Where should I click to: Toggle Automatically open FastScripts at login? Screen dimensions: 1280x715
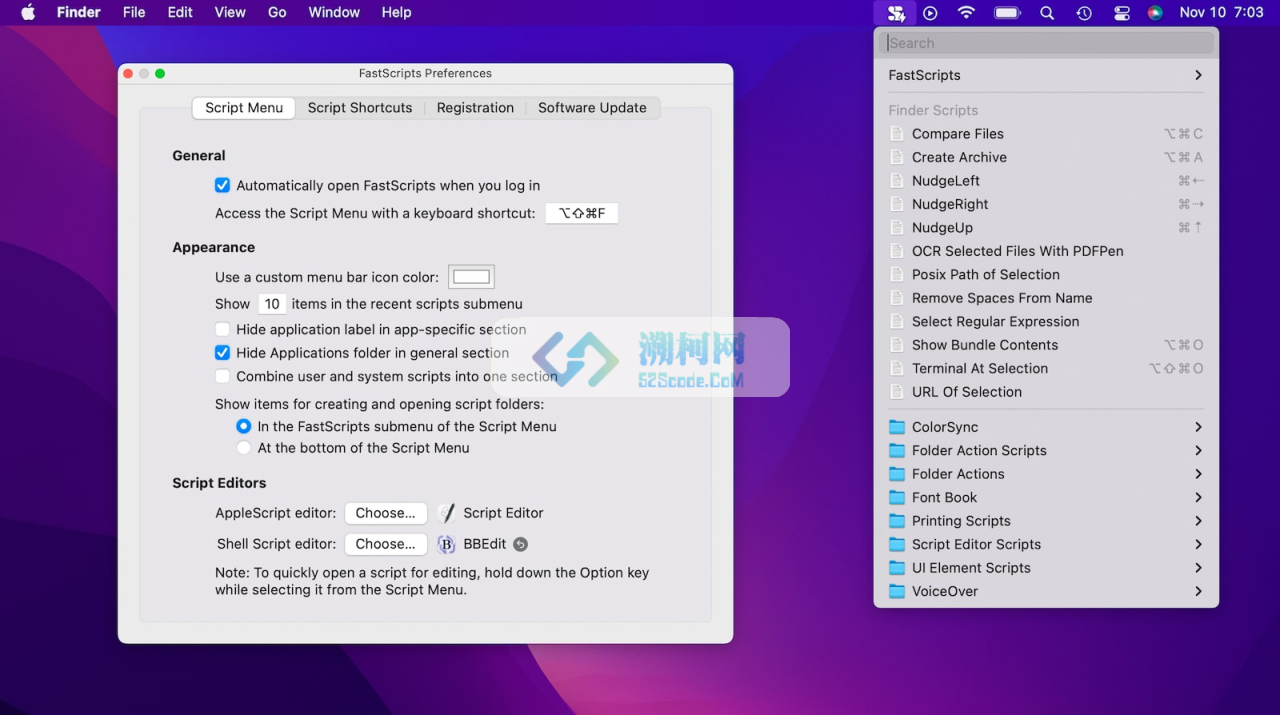[x=223, y=185]
